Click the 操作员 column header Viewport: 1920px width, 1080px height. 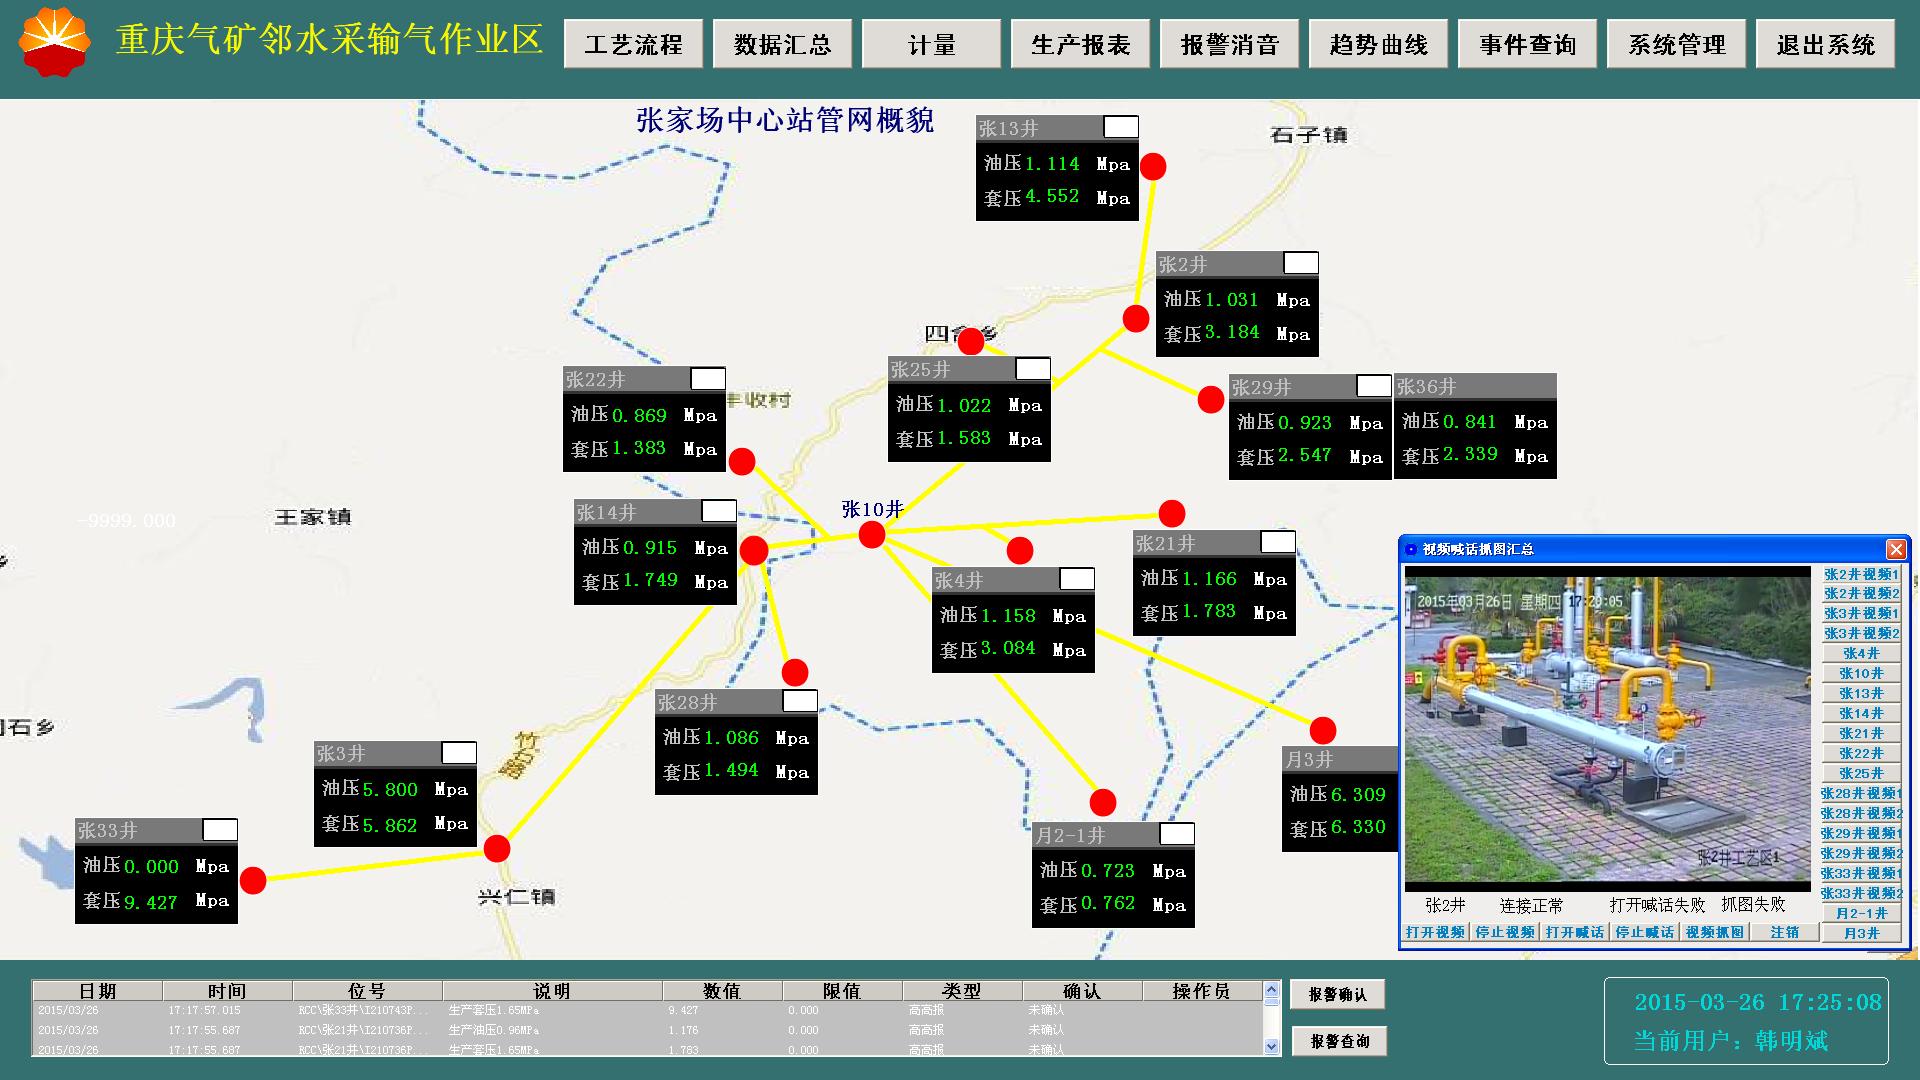(x=1202, y=990)
